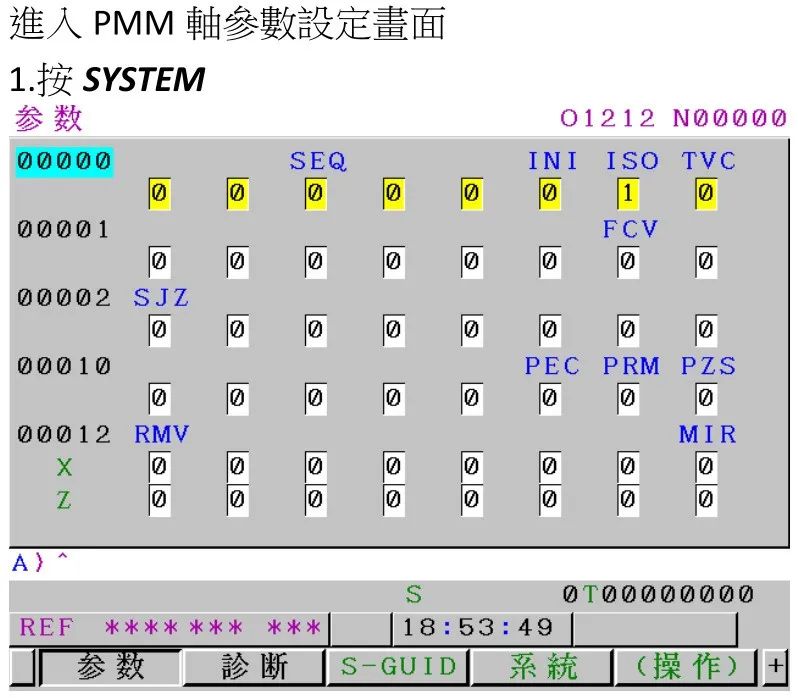798x698 pixels.
Task: Select the 参数 softkey
Action: pyautogui.click(x=110, y=667)
